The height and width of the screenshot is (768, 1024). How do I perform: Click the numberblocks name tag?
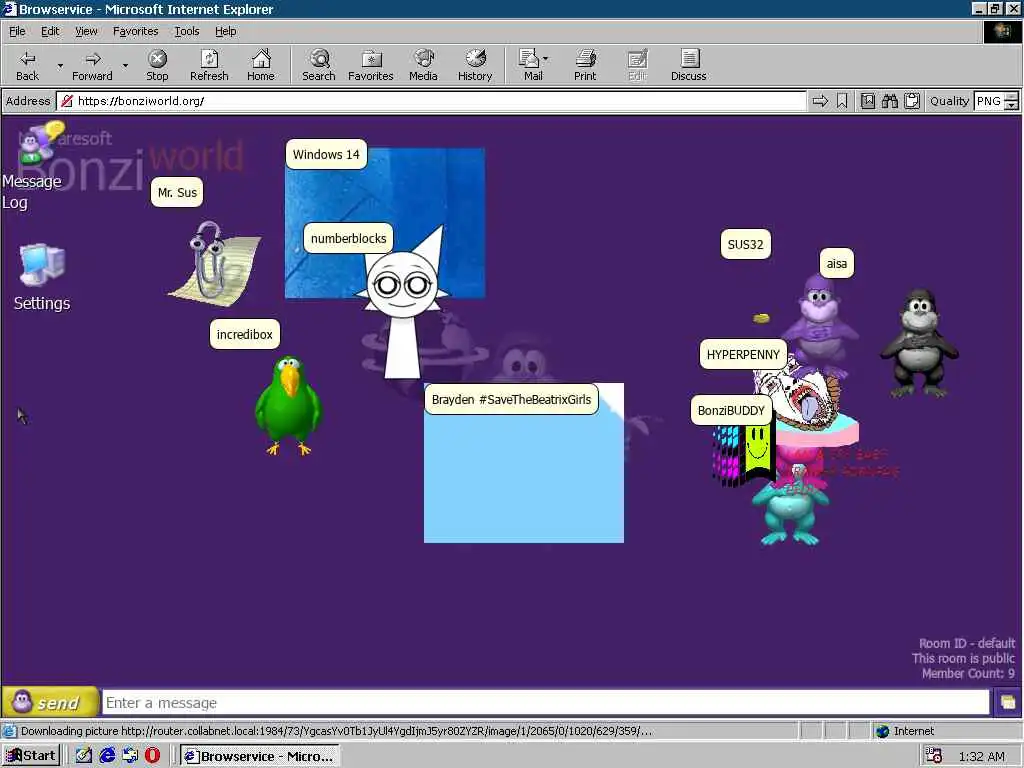coord(349,238)
